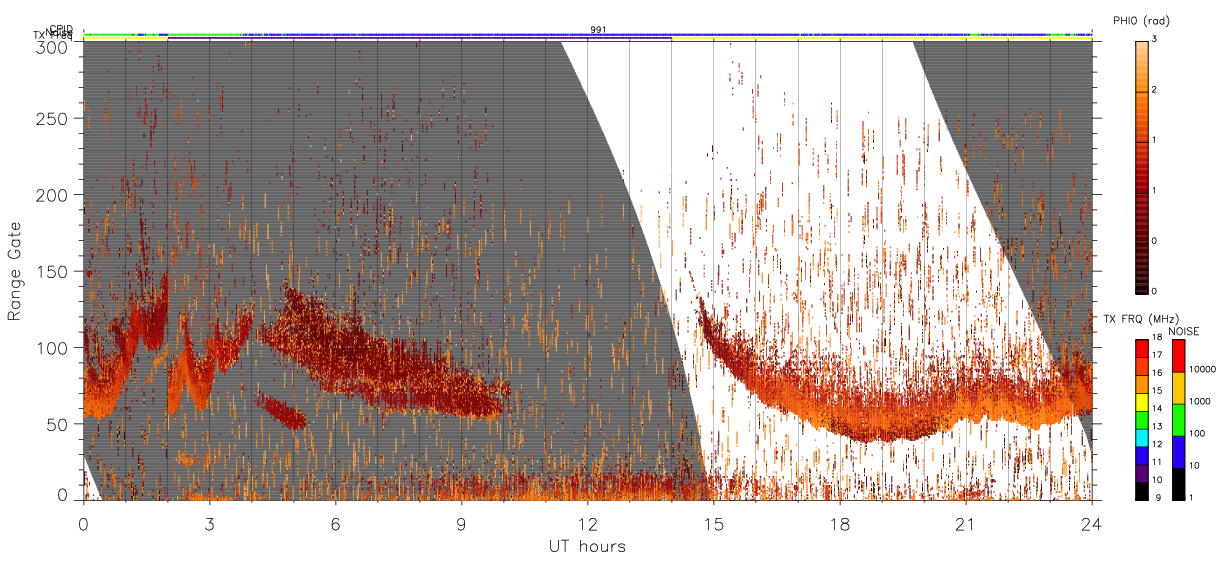This screenshot has height=567, width=1228.
Task: Click the red NOISE legend swatch above 10000
Action: pyautogui.click(x=1178, y=356)
